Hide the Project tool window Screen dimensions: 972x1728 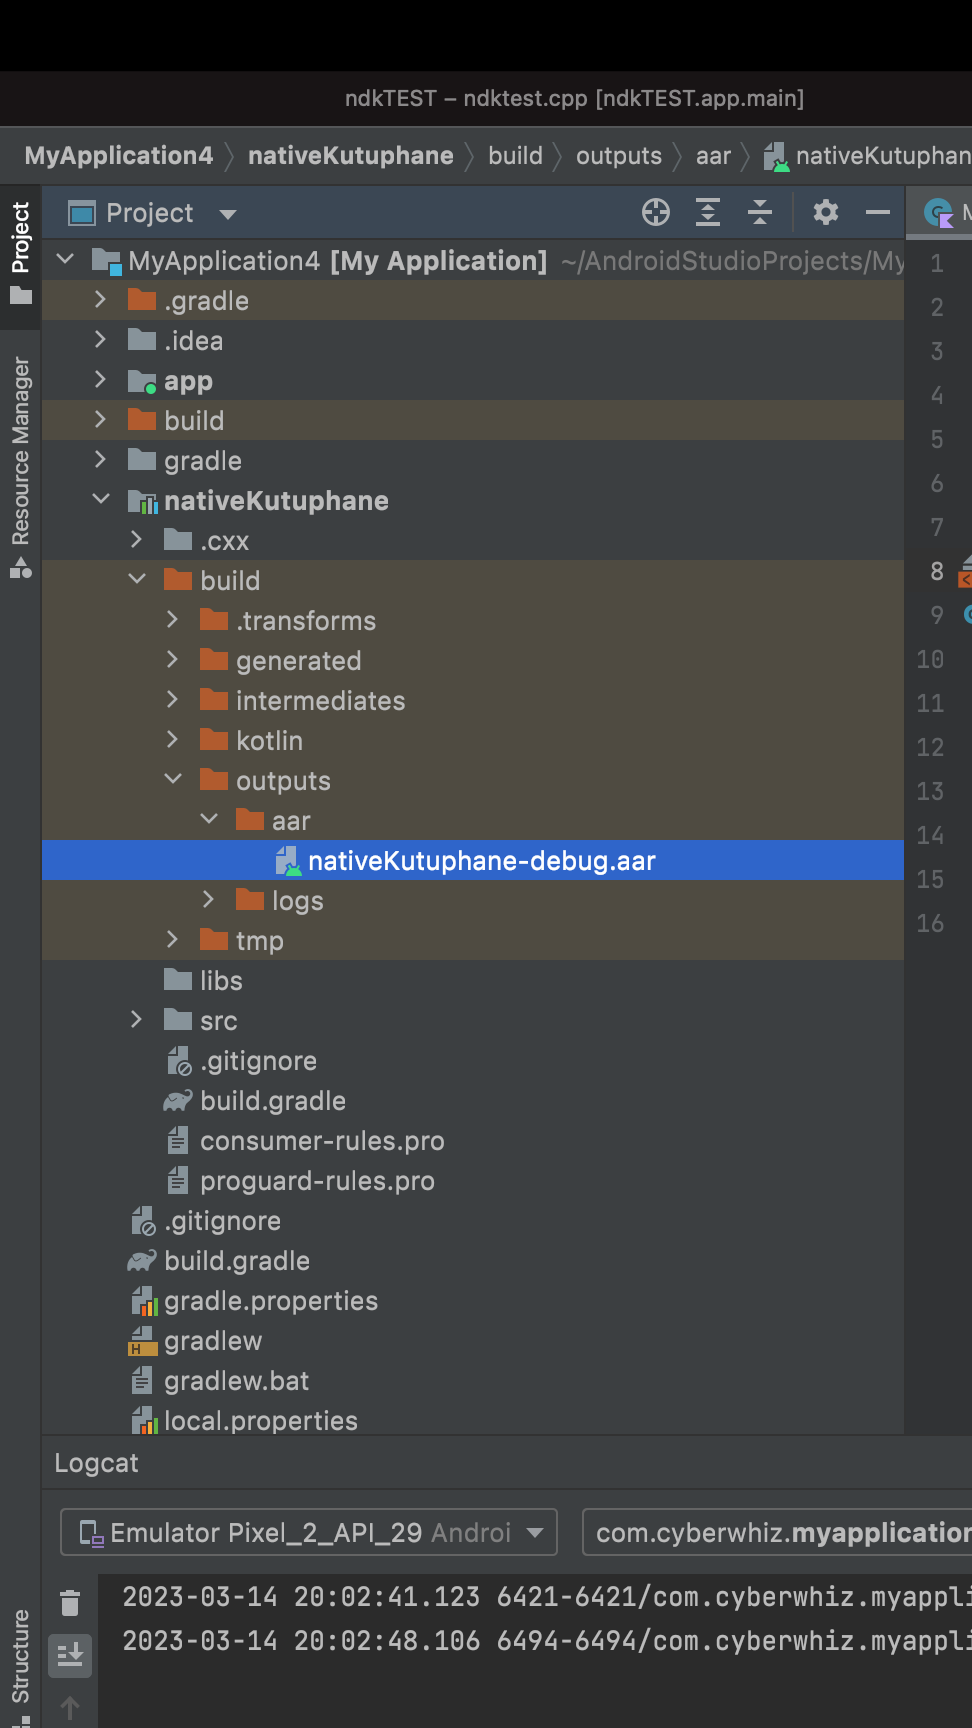[x=878, y=212]
